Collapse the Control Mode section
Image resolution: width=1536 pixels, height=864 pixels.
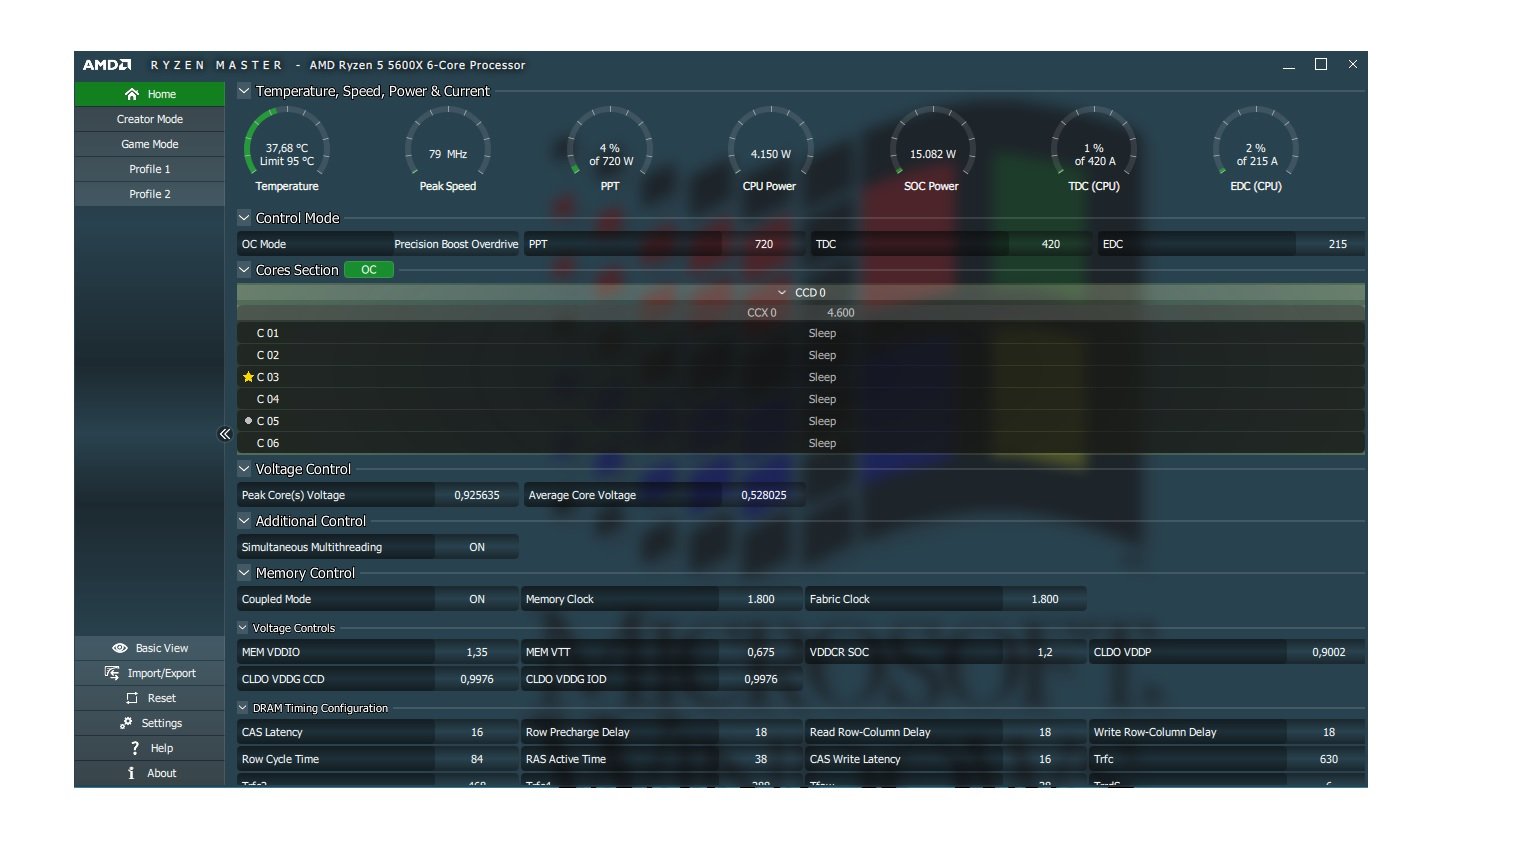pyautogui.click(x=244, y=218)
